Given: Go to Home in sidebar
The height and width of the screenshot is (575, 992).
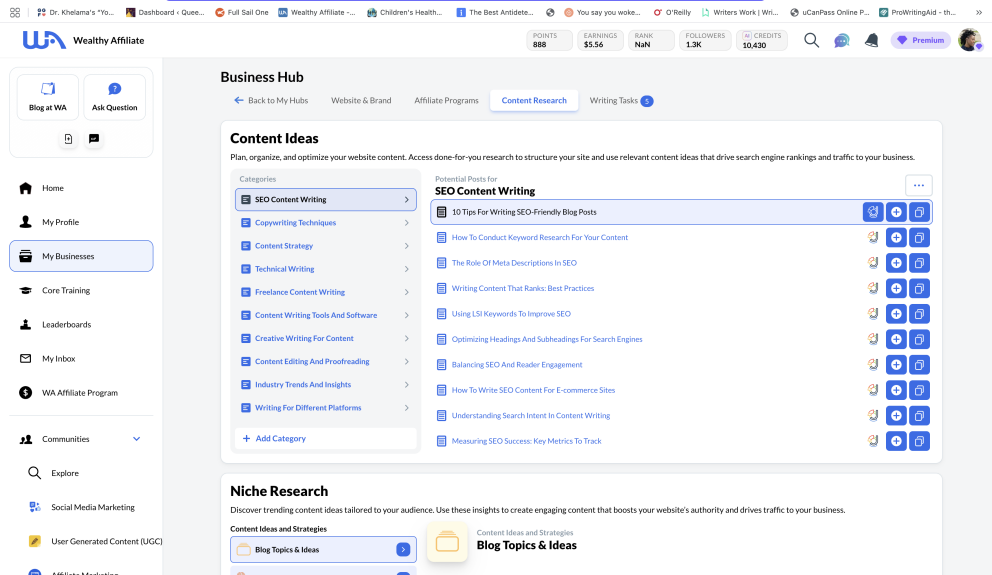Looking at the screenshot, I should [81, 188].
